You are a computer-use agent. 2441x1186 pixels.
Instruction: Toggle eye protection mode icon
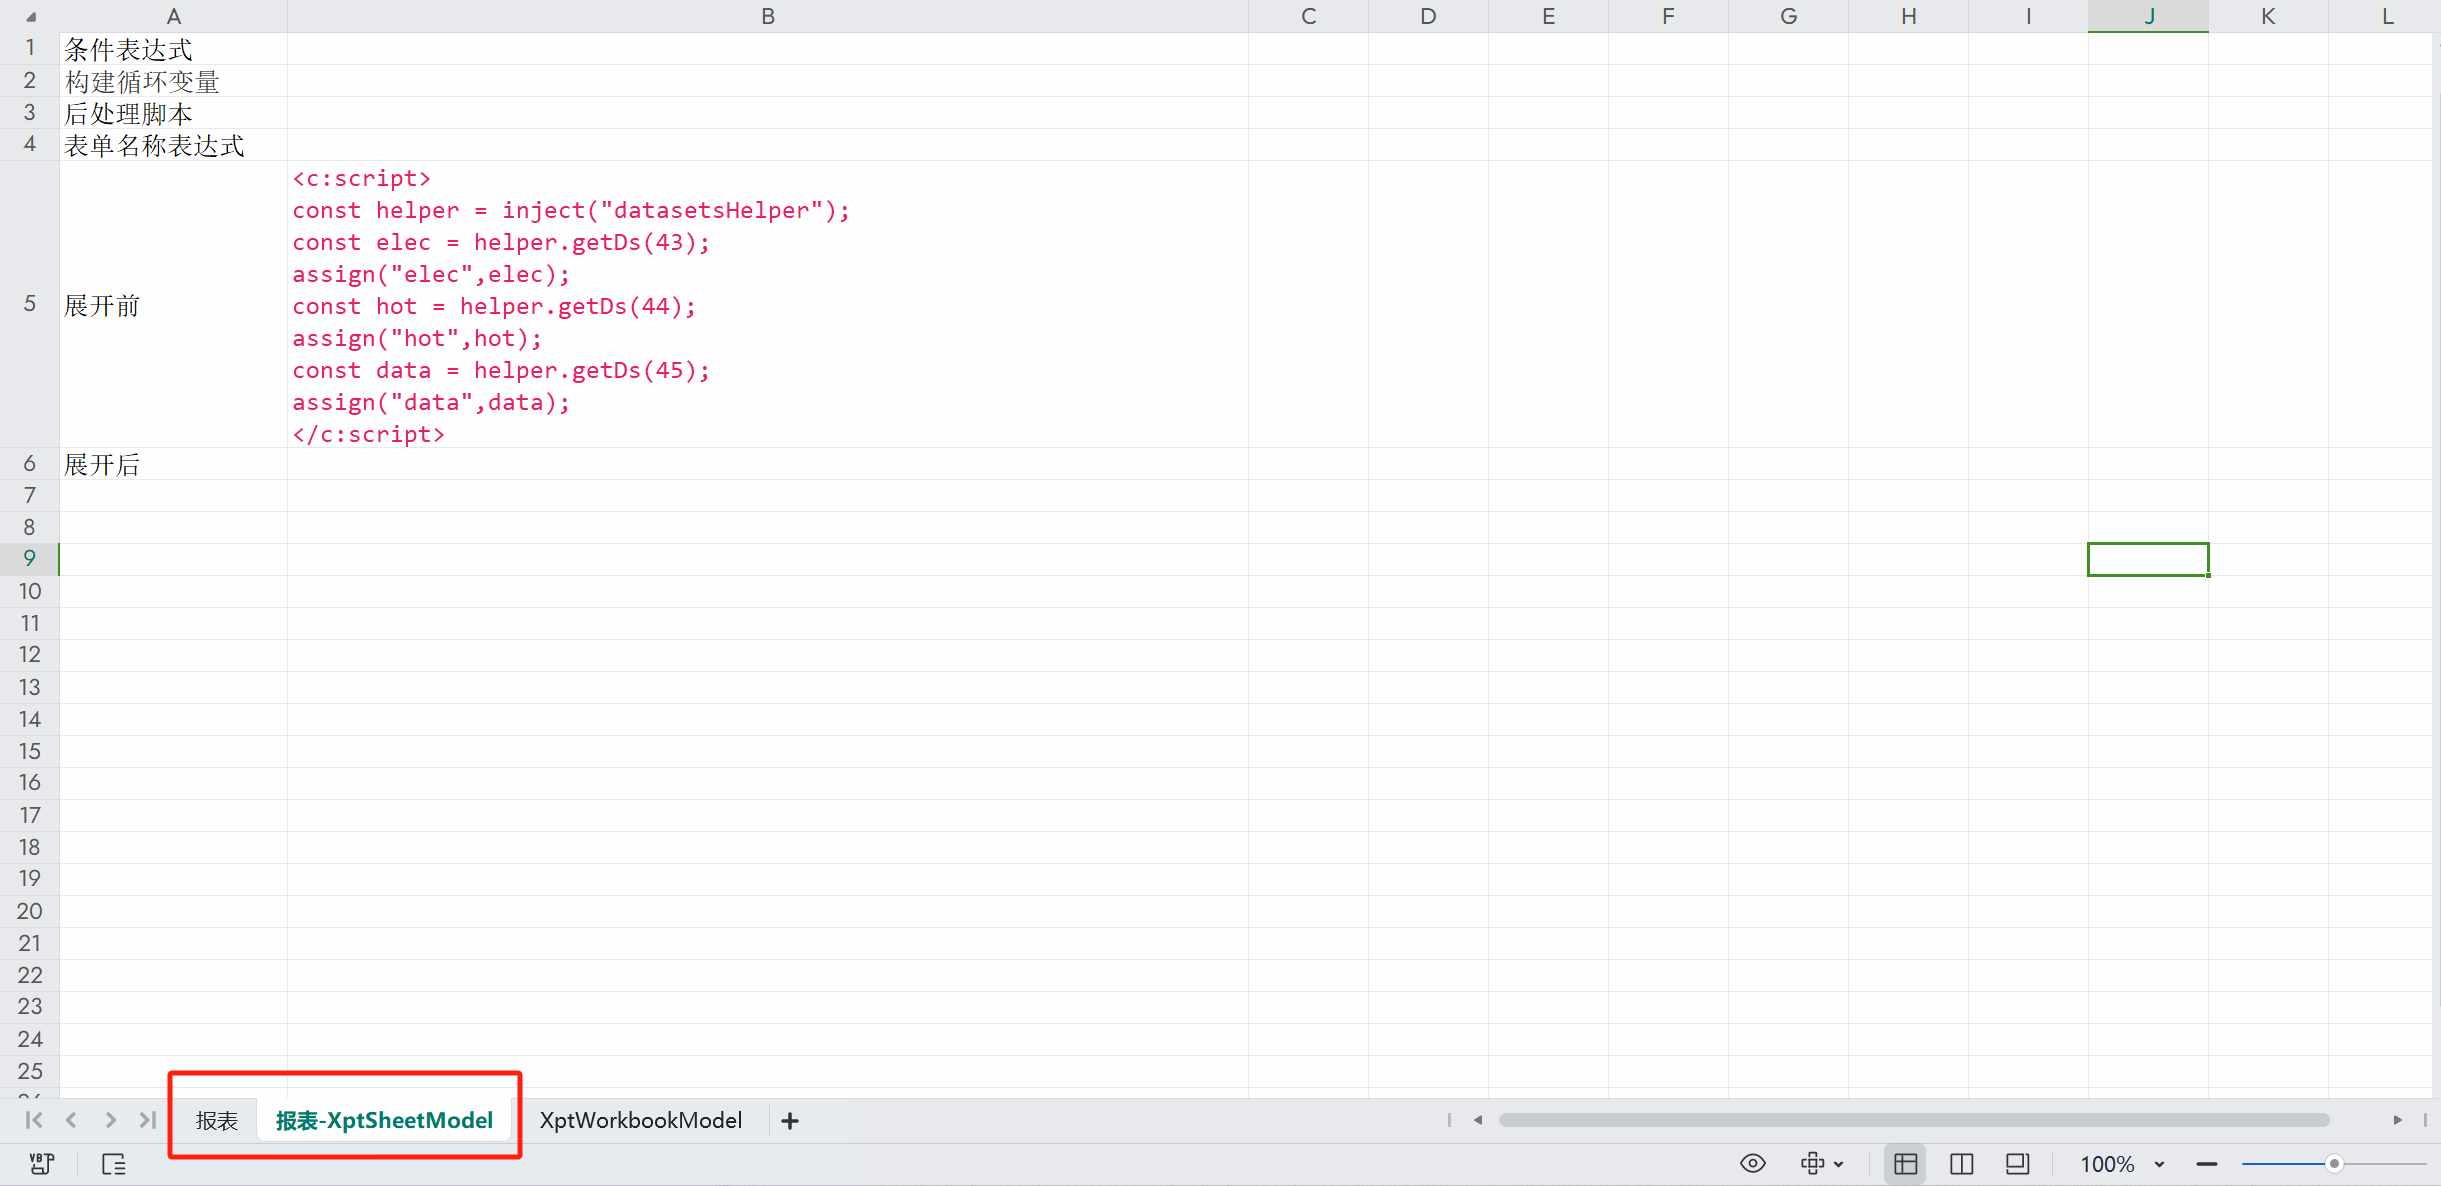(x=1753, y=1163)
